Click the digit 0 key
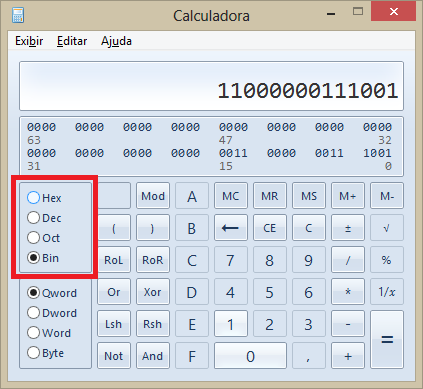 pos(250,356)
